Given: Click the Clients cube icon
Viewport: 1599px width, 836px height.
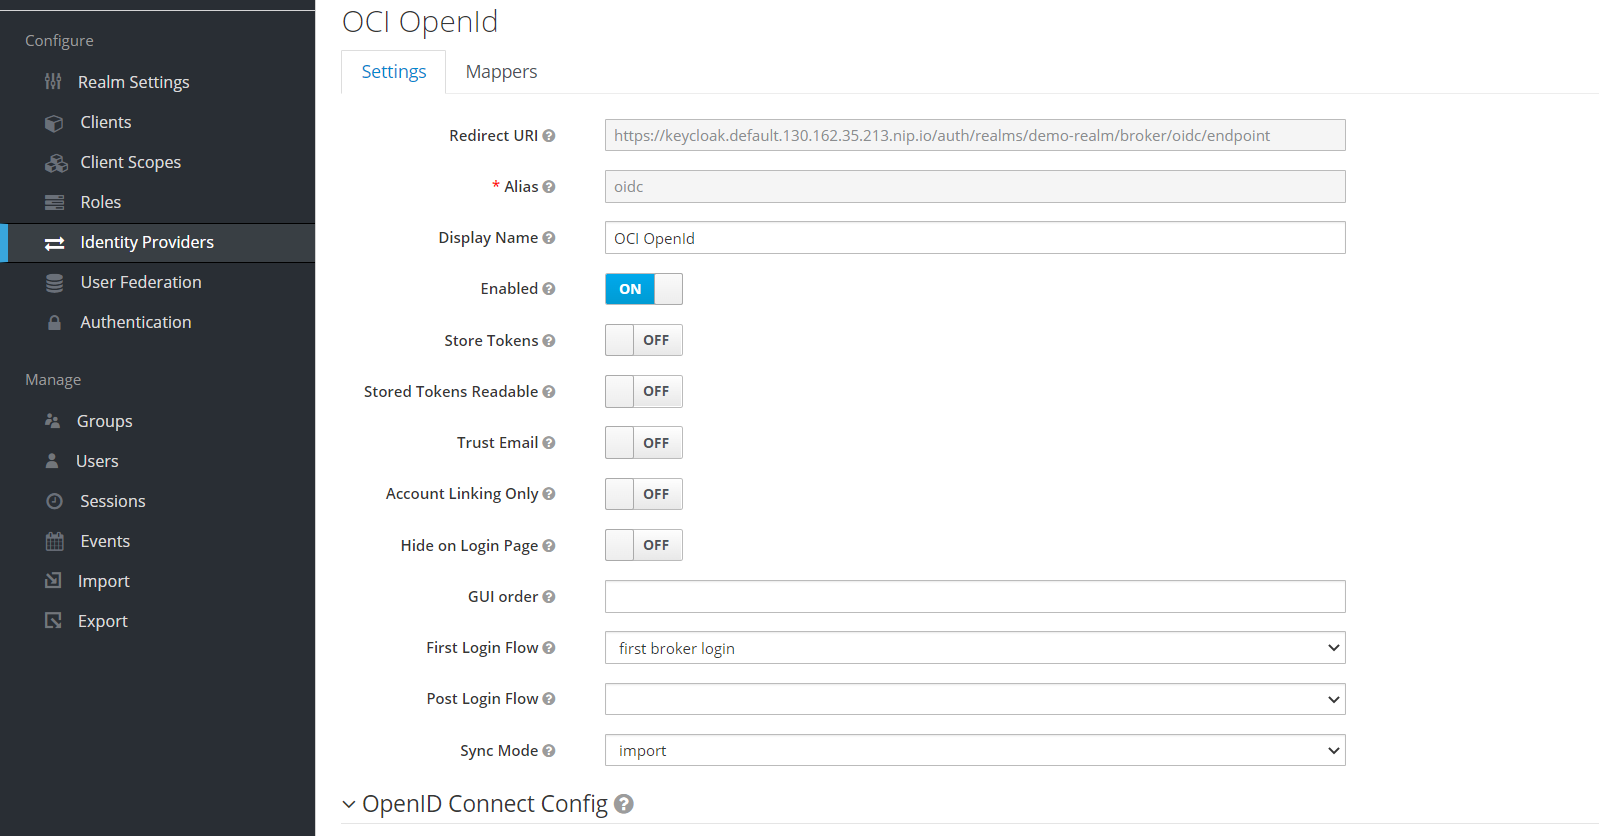Looking at the screenshot, I should tap(54, 123).
